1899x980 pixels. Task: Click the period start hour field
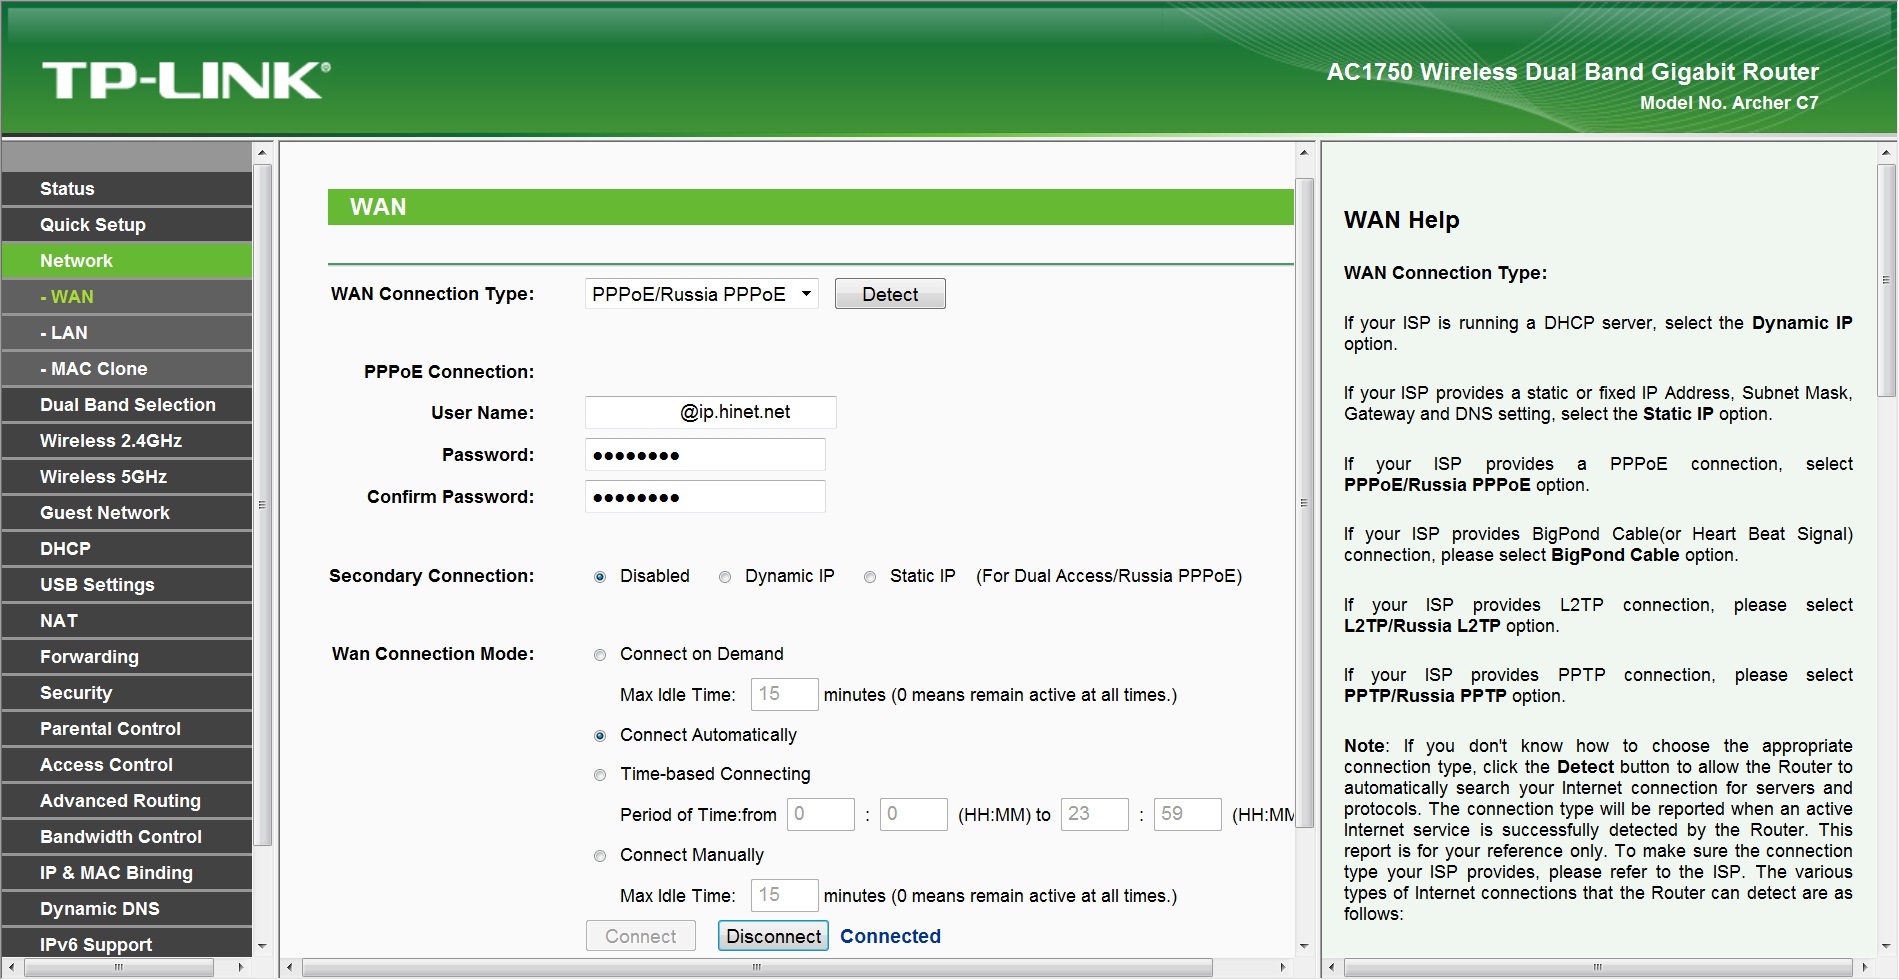point(821,814)
